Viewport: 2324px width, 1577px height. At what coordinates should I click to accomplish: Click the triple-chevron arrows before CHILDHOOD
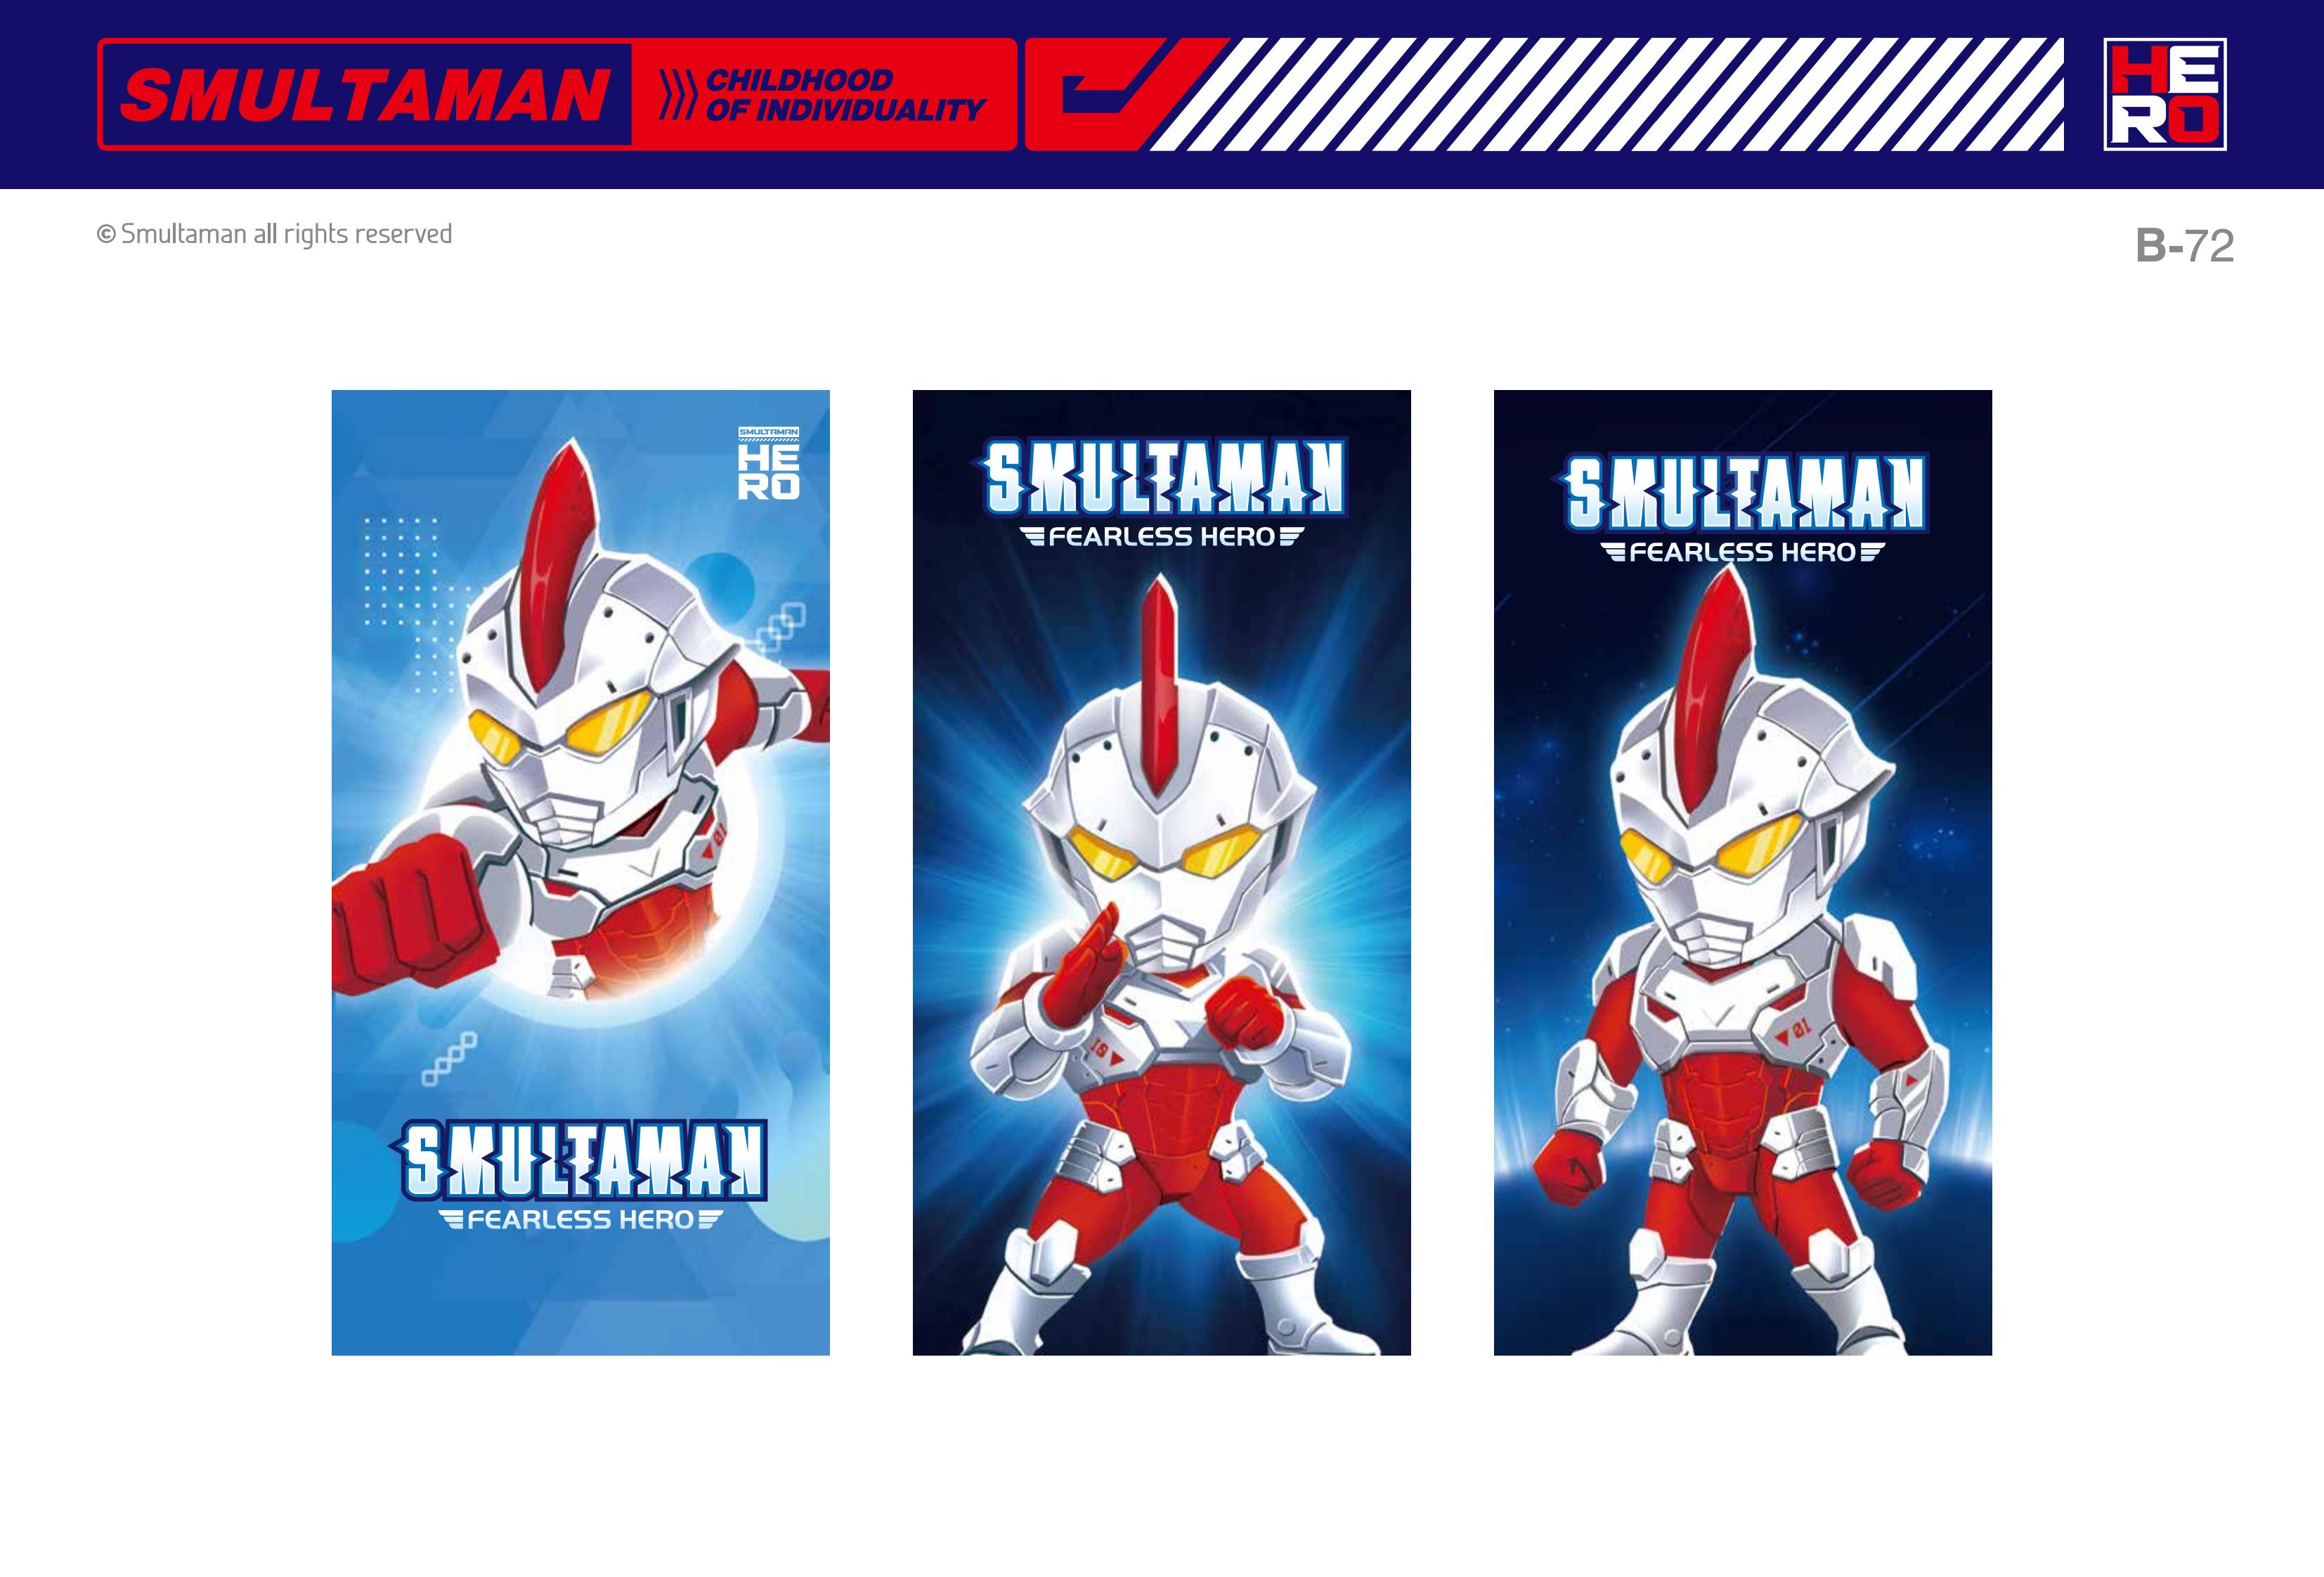point(678,96)
